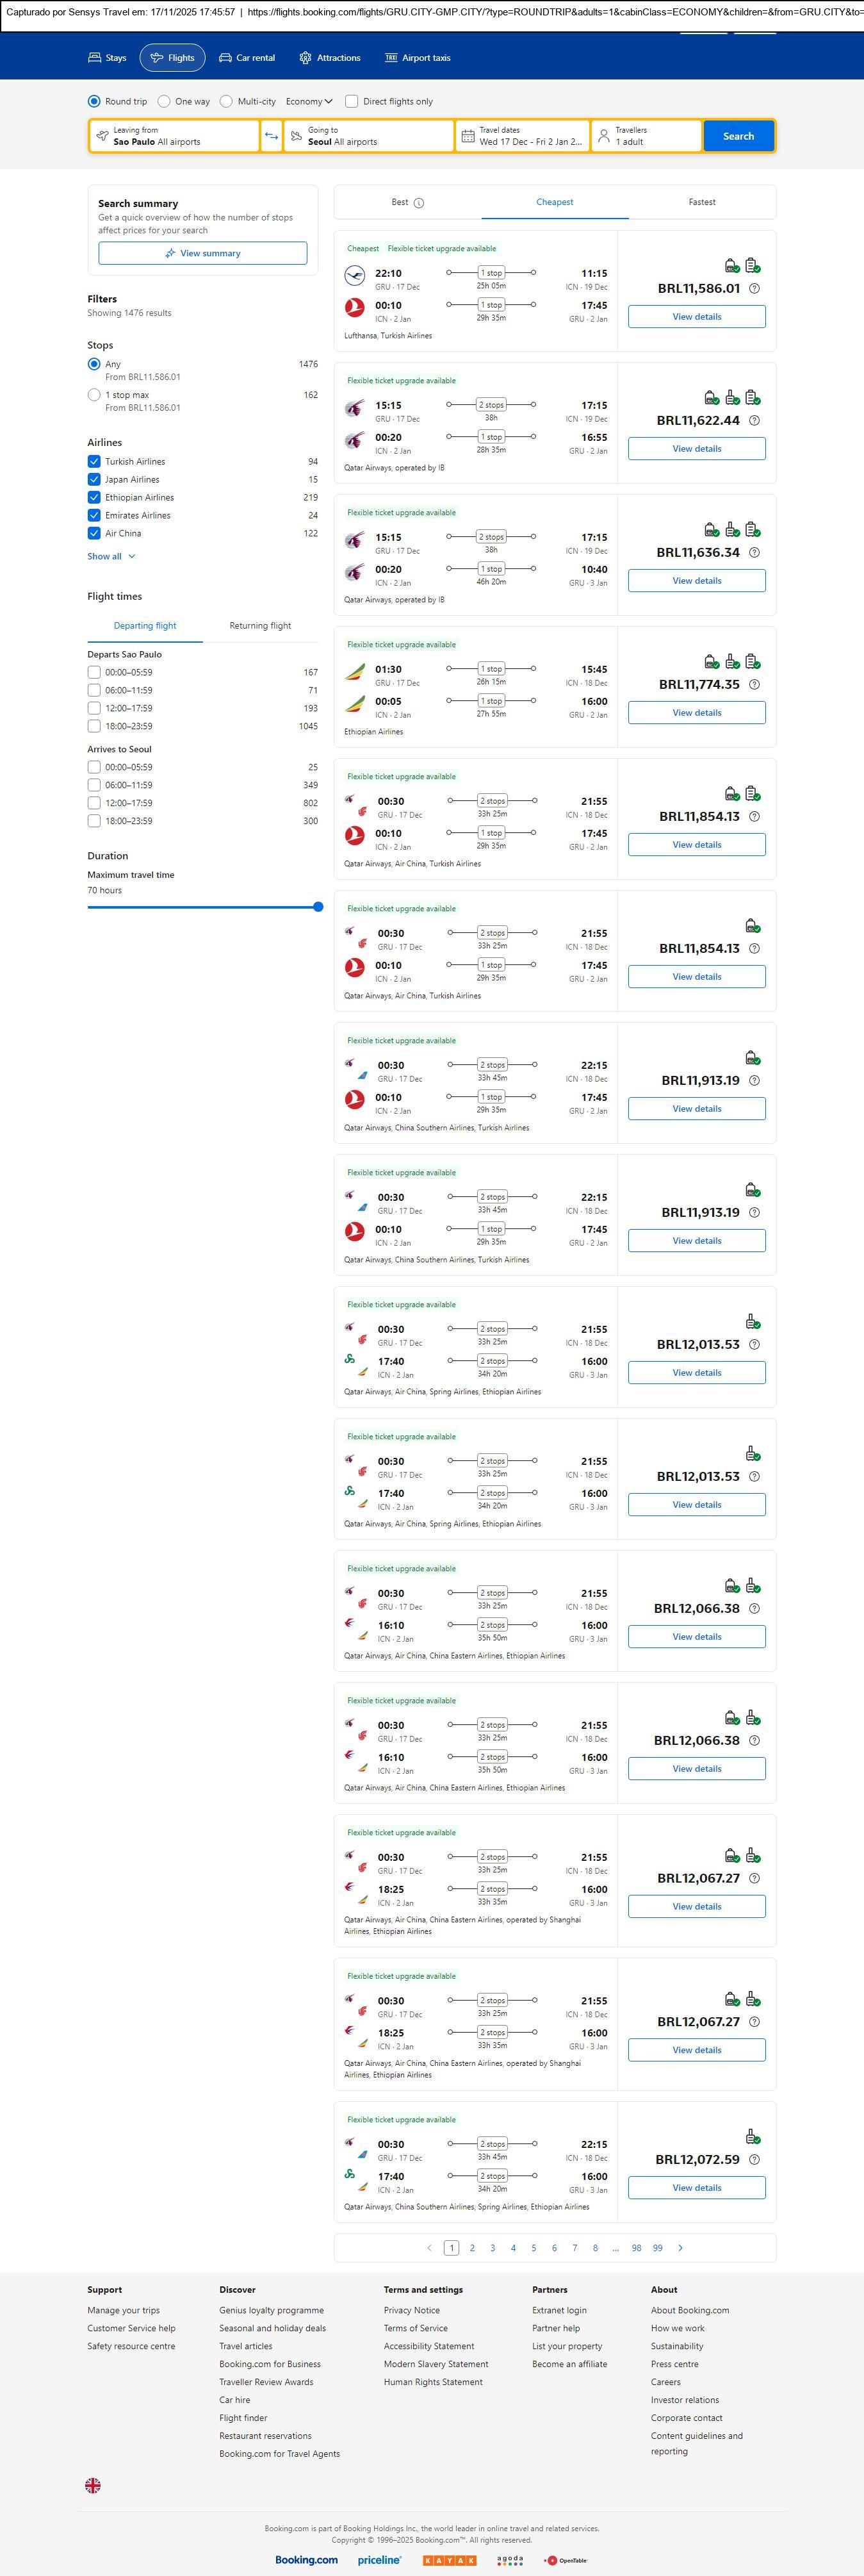Image resolution: width=864 pixels, height=2576 pixels.
Task: Click the price info icon beside BRL11,586.01
Action: pos(754,289)
